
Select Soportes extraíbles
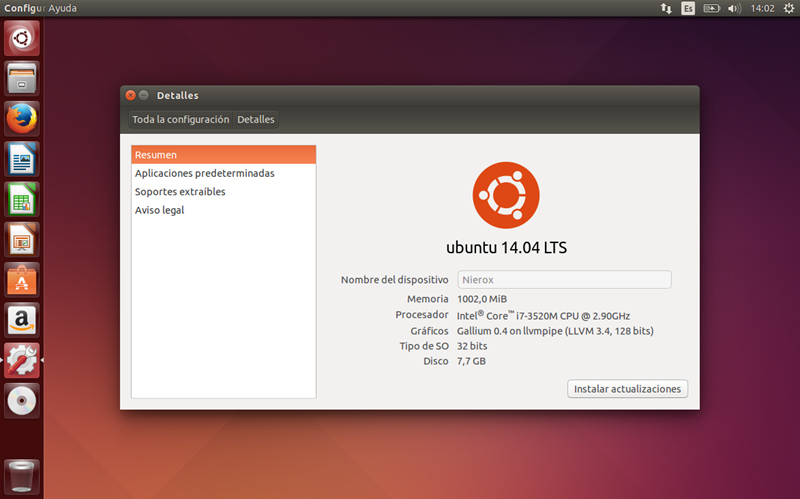pyautogui.click(x=223, y=192)
